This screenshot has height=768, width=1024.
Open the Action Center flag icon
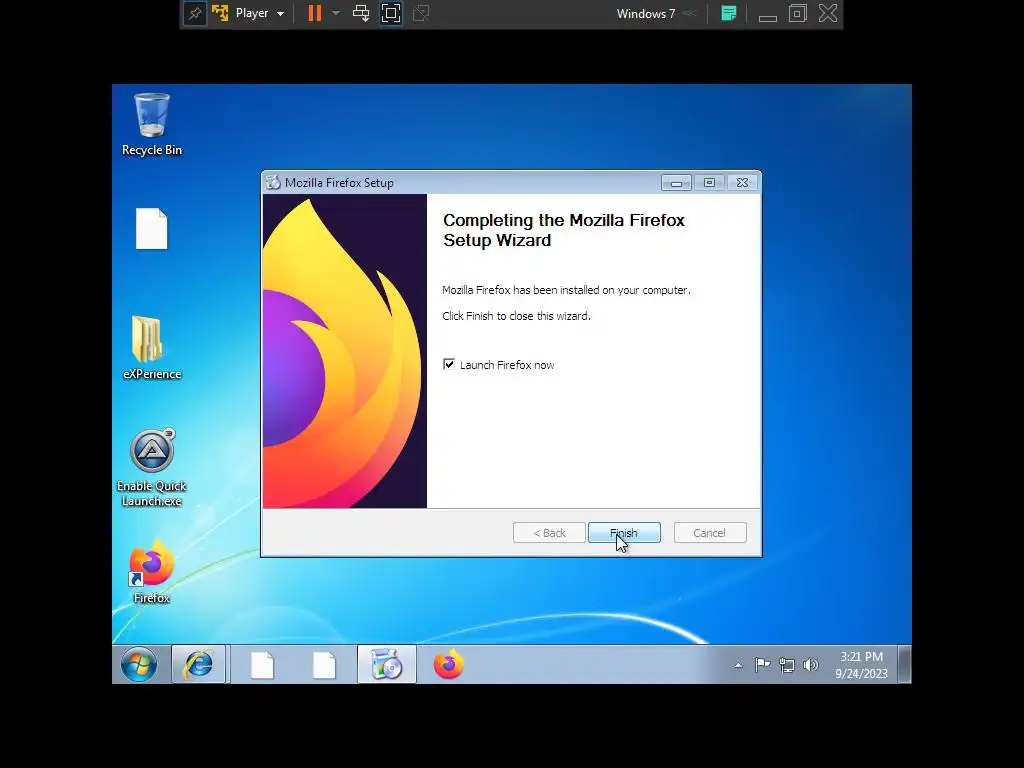[x=762, y=665]
